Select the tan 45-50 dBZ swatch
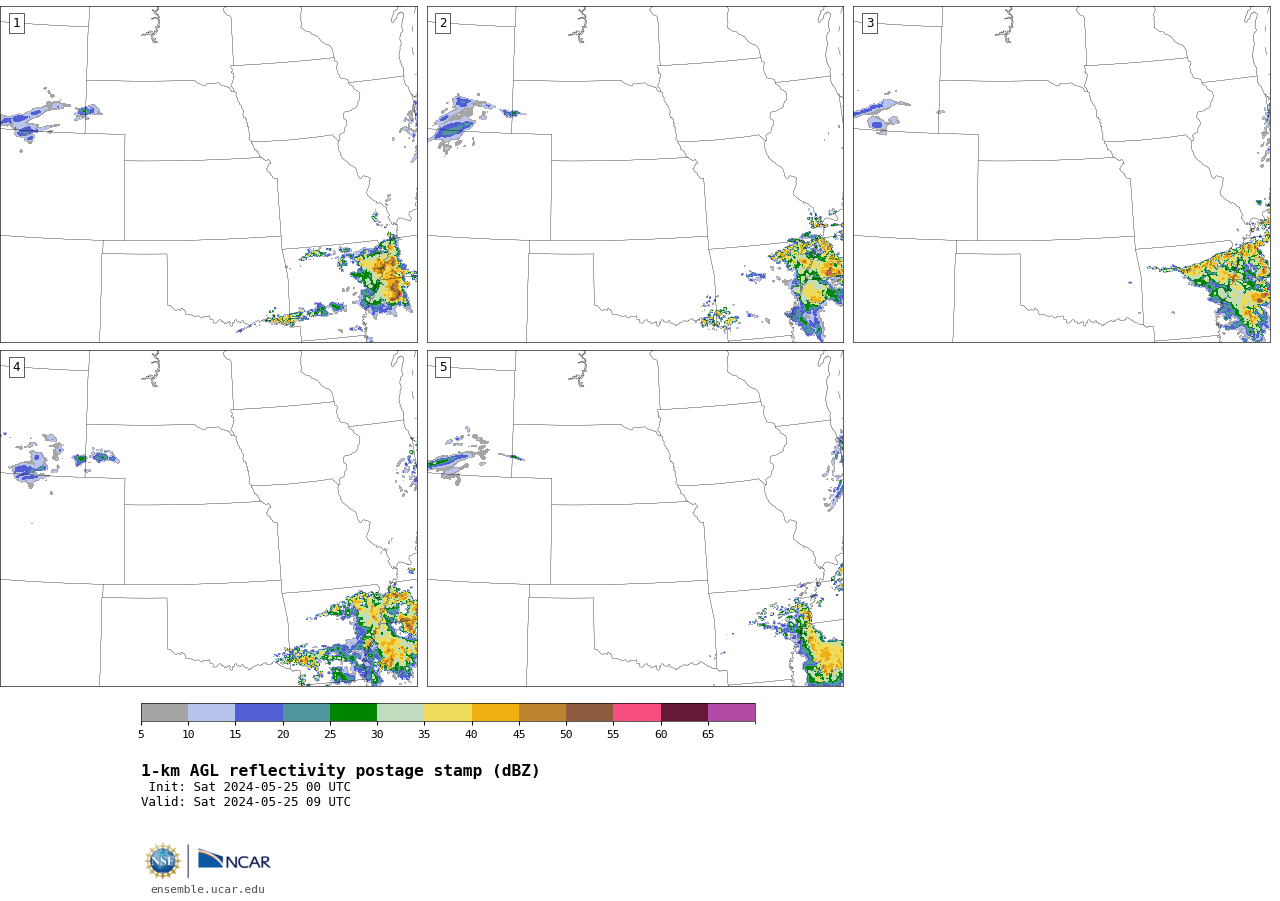 pos(542,712)
